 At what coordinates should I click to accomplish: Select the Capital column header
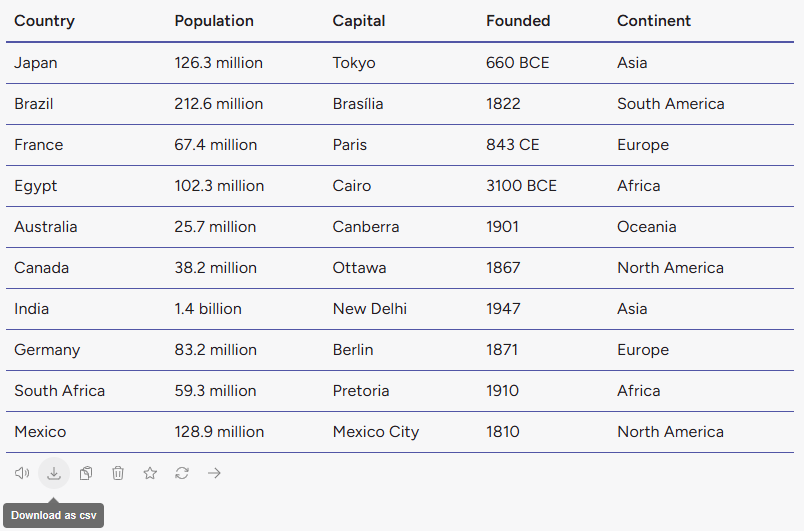pyautogui.click(x=359, y=21)
